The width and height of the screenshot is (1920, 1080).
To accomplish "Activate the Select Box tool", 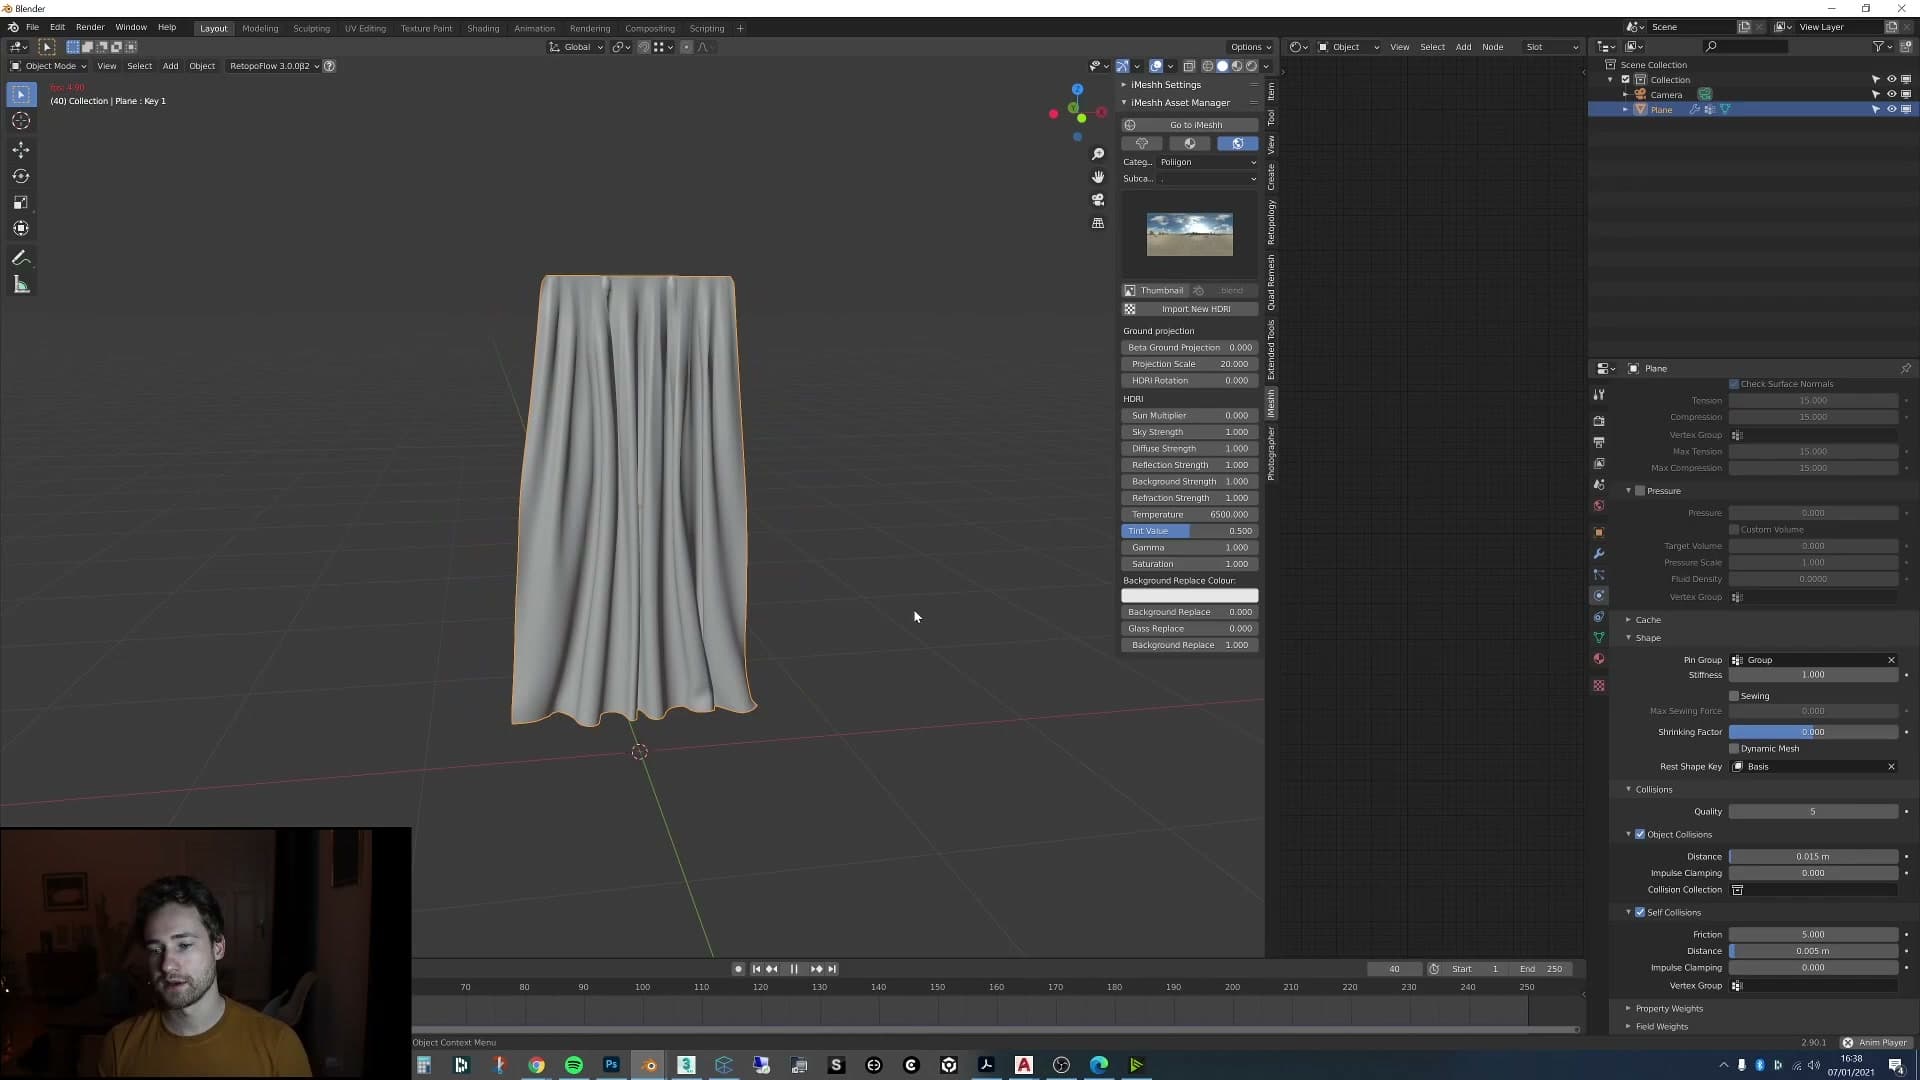I will coord(21,94).
